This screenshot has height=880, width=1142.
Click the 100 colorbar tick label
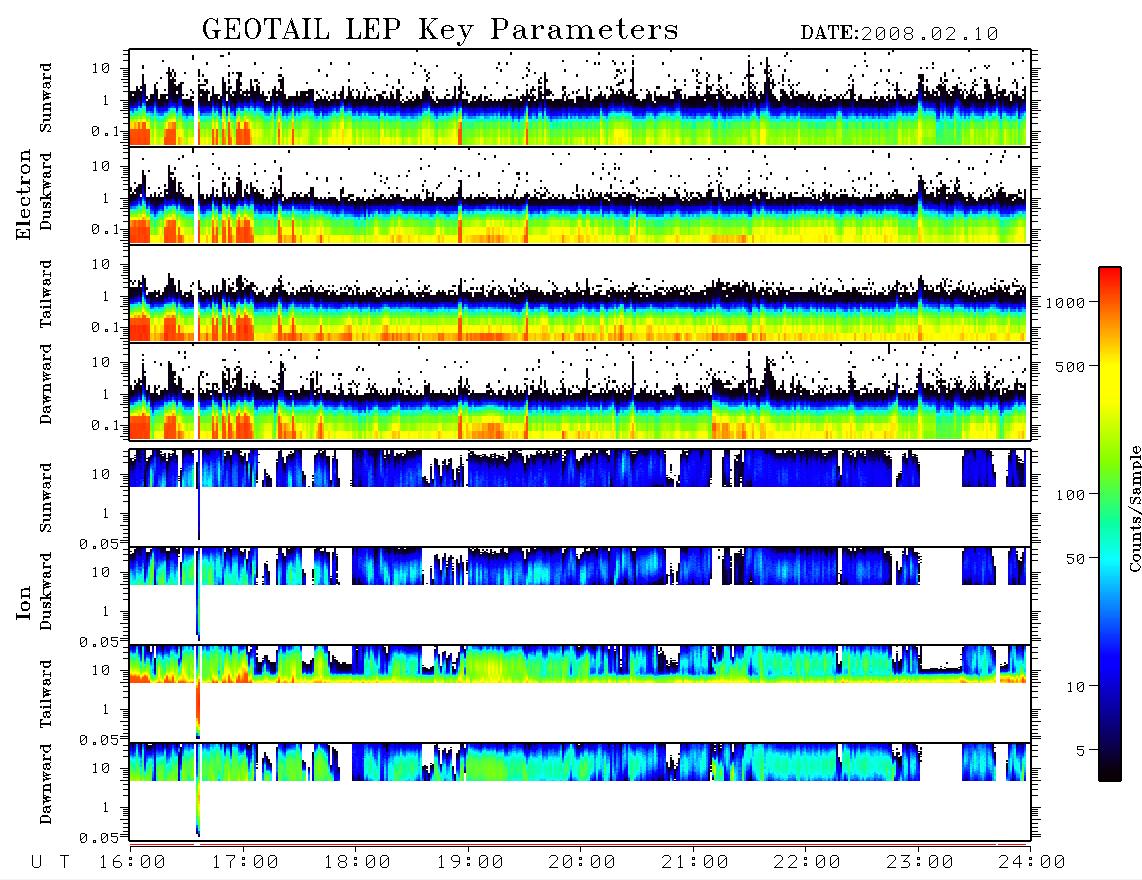click(x=1070, y=495)
